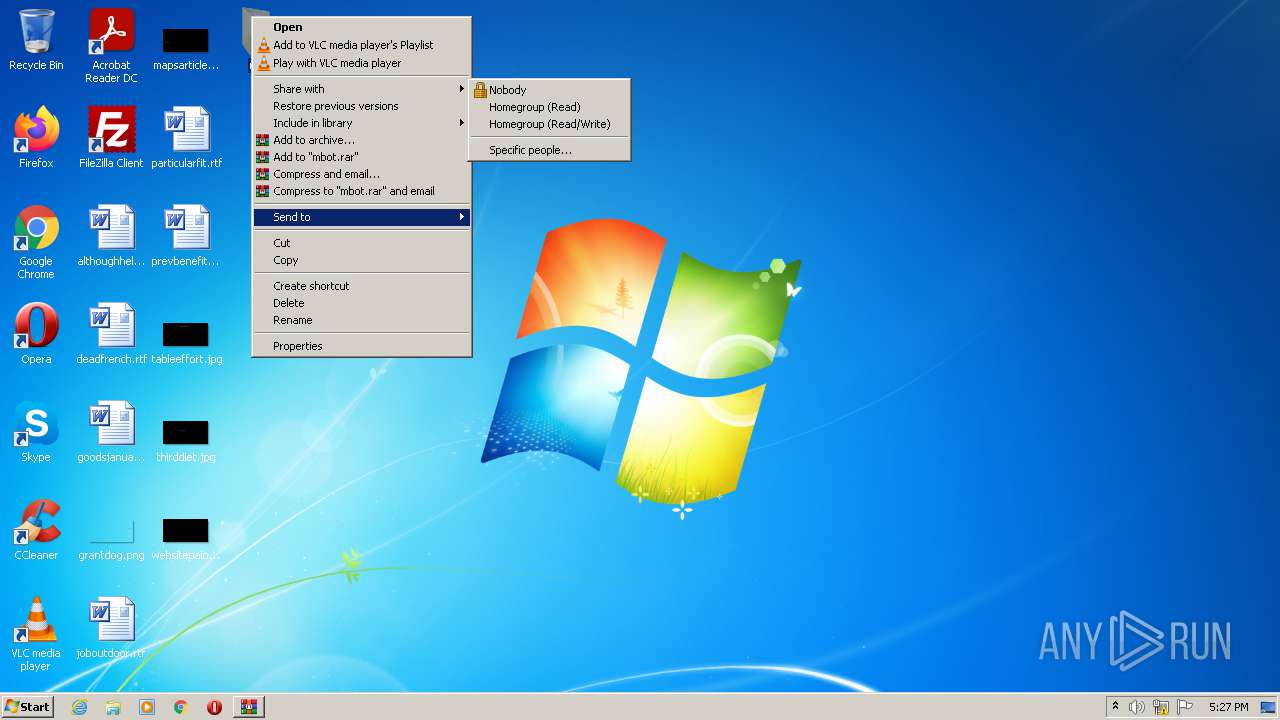The height and width of the screenshot is (720, 1280).
Task: Select the mapsarticle file icon
Action: [186, 46]
